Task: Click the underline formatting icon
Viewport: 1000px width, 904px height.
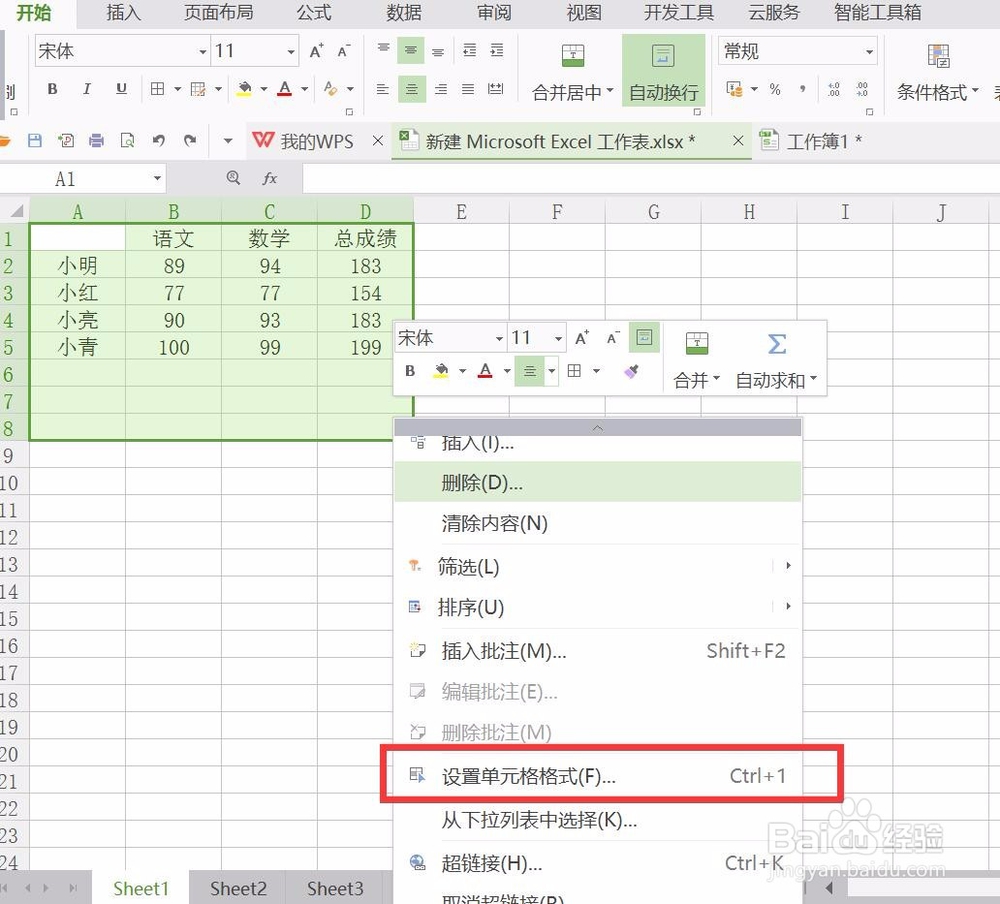Action: pyautogui.click(x=121, y=89)
